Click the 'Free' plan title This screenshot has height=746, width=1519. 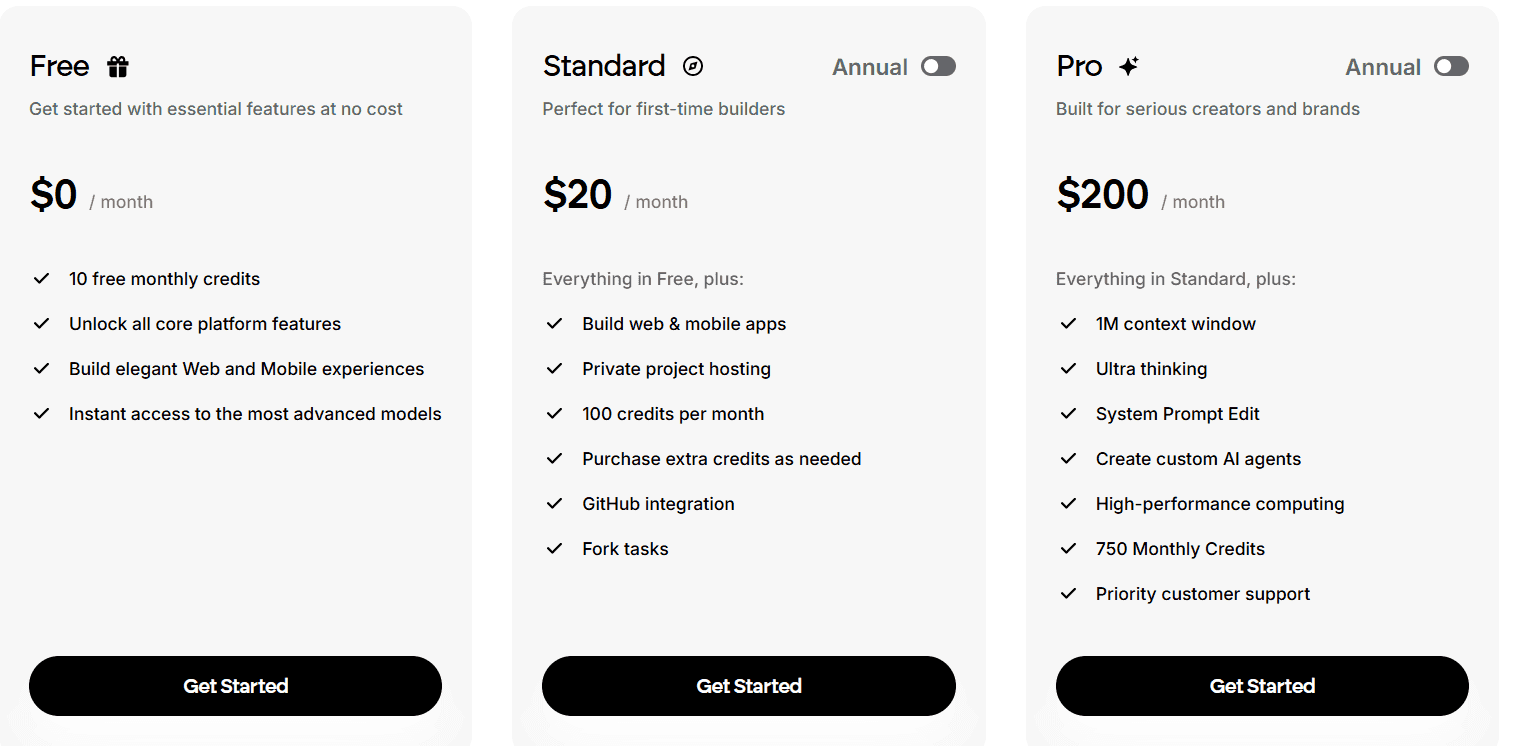pos(59,66)
